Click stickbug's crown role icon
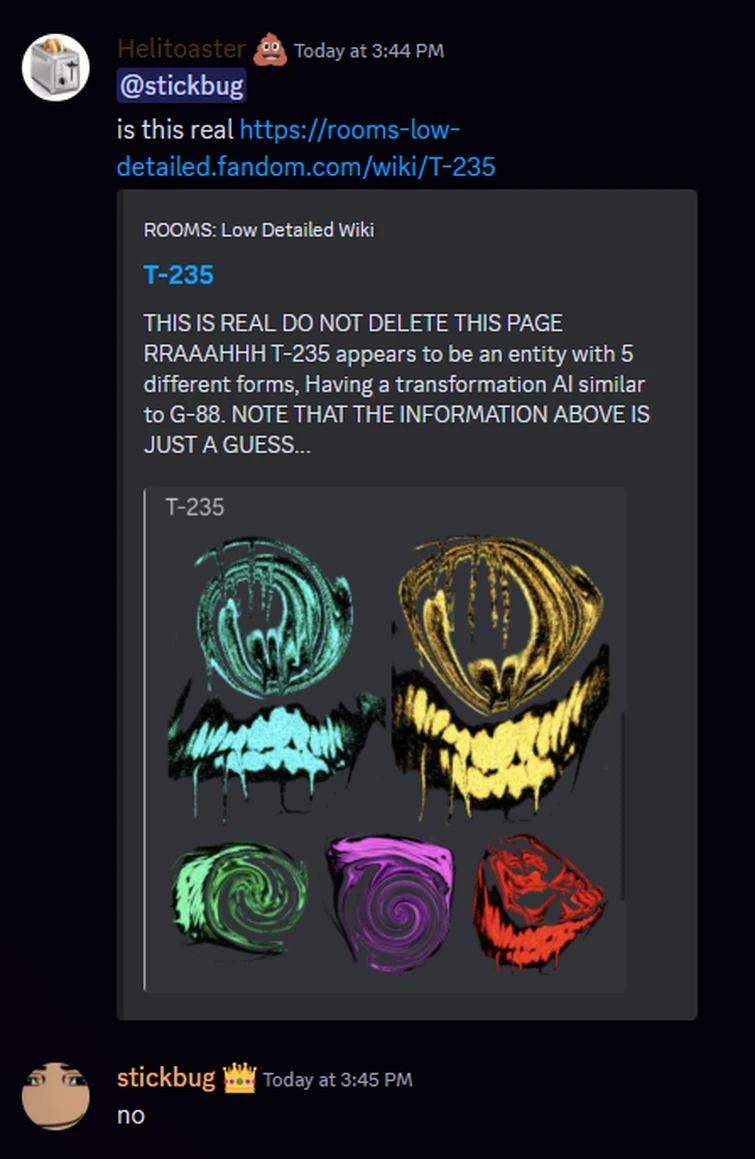This screenshot has width=755, height=1159. [240, 1078]
